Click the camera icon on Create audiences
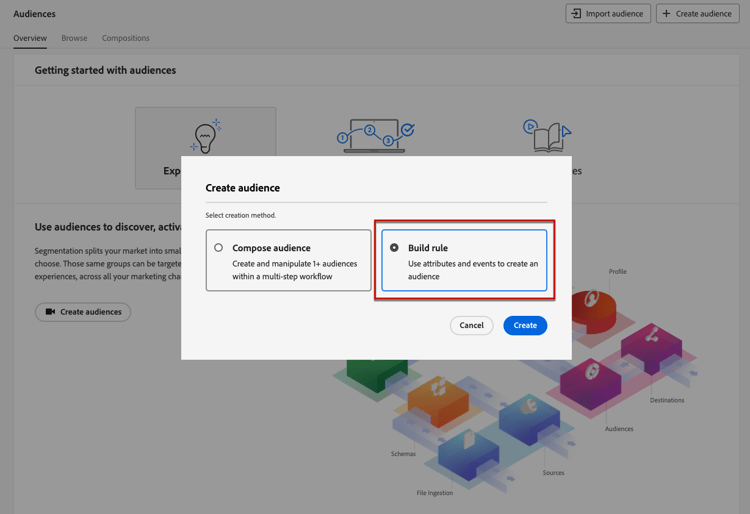 click(51, 312)
